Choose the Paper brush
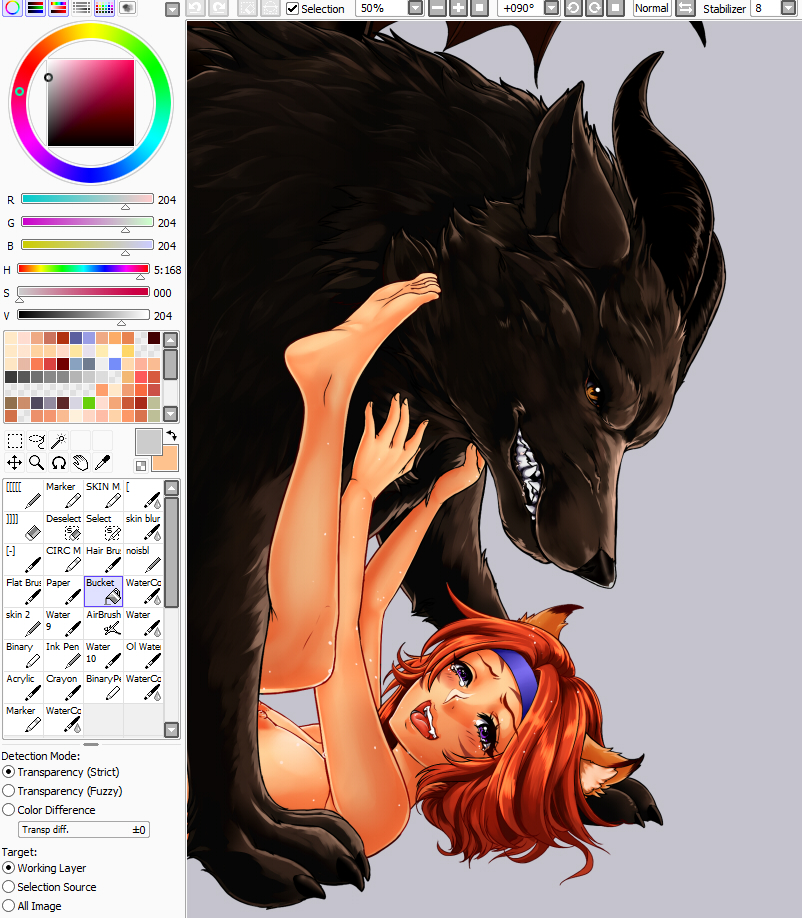 pos(63,591)
